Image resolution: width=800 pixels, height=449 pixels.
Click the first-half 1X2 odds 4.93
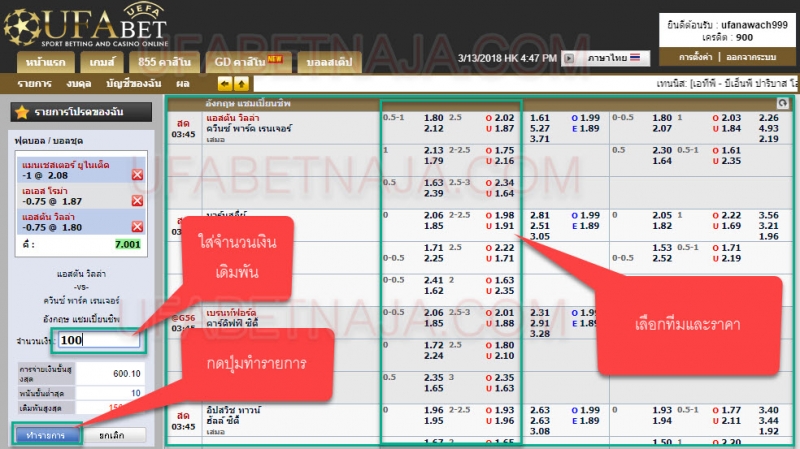tap(769, 129)
